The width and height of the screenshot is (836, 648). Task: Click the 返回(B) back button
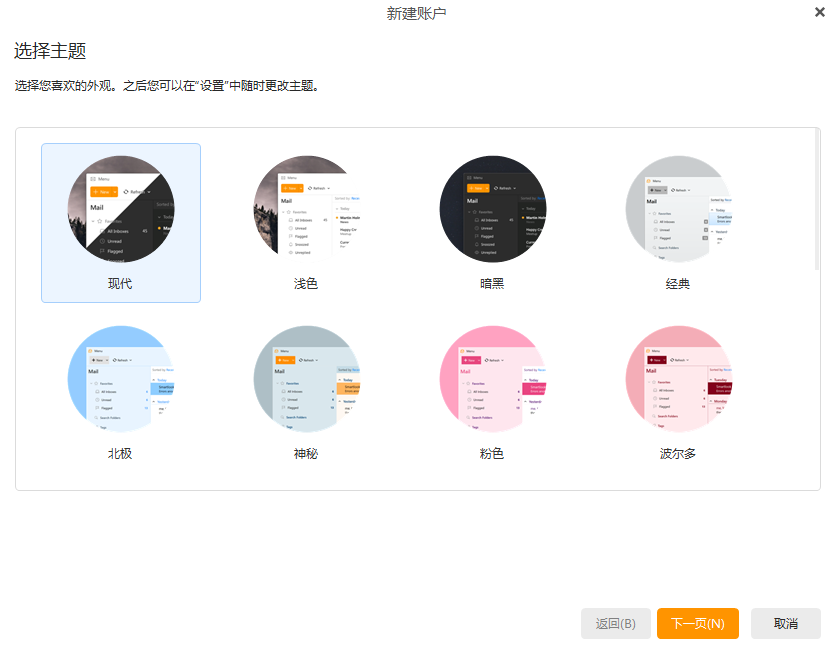tap(616, 623)
